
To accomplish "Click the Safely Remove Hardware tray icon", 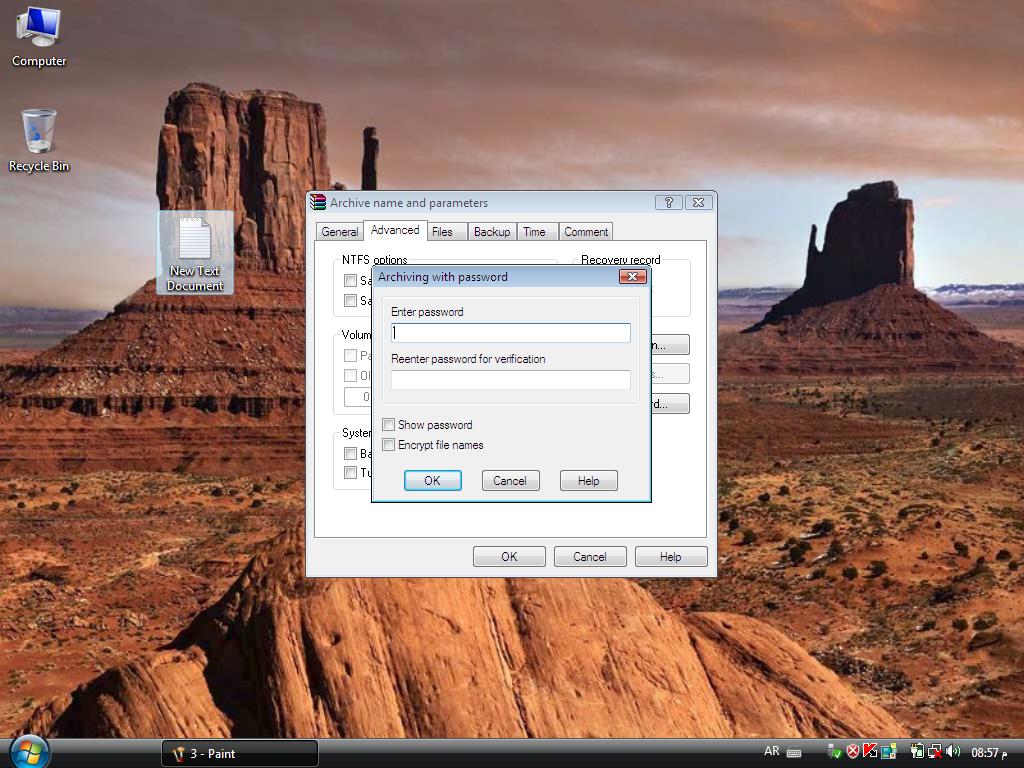I will [834, 751].
